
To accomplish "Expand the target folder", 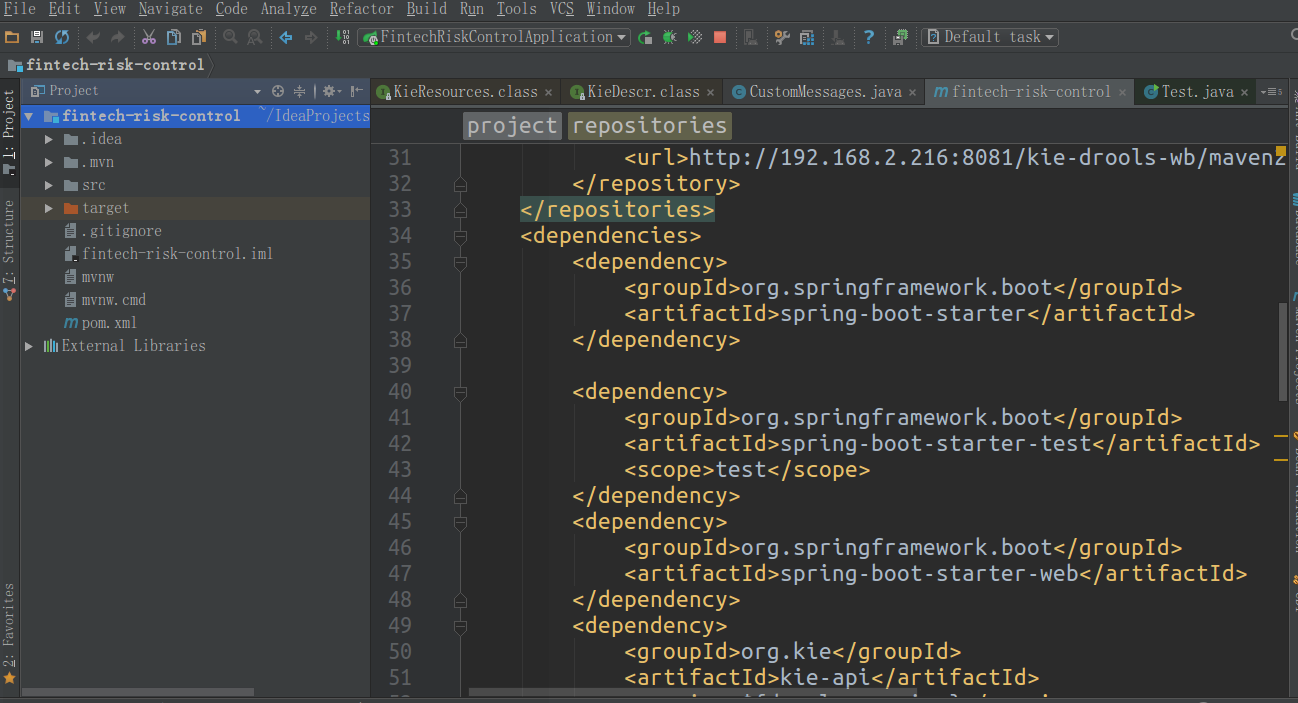I will tap(49, 208).
